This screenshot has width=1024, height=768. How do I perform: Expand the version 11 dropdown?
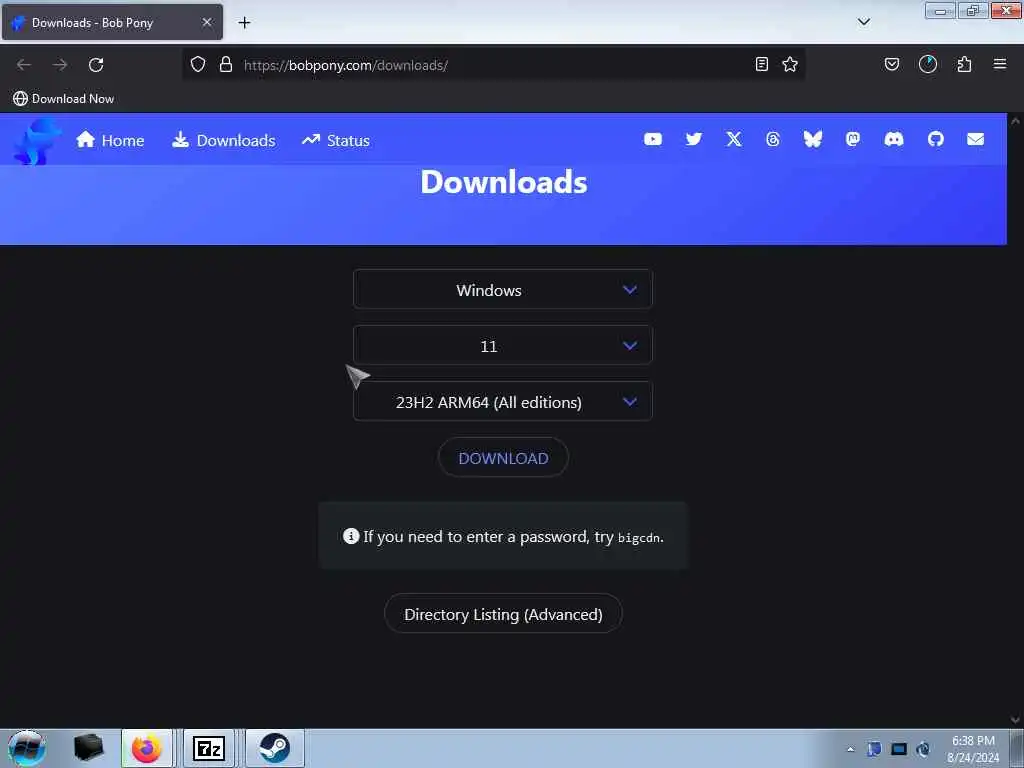click(503, 345)
